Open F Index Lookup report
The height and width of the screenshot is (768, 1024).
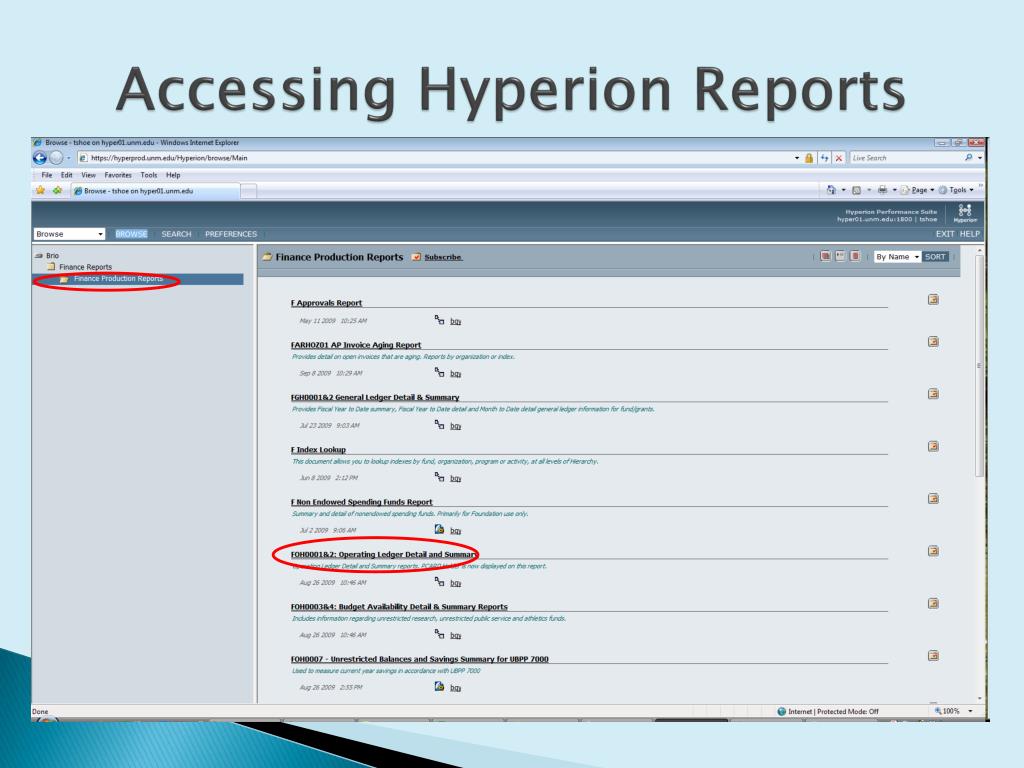click(x=318, y=450)
